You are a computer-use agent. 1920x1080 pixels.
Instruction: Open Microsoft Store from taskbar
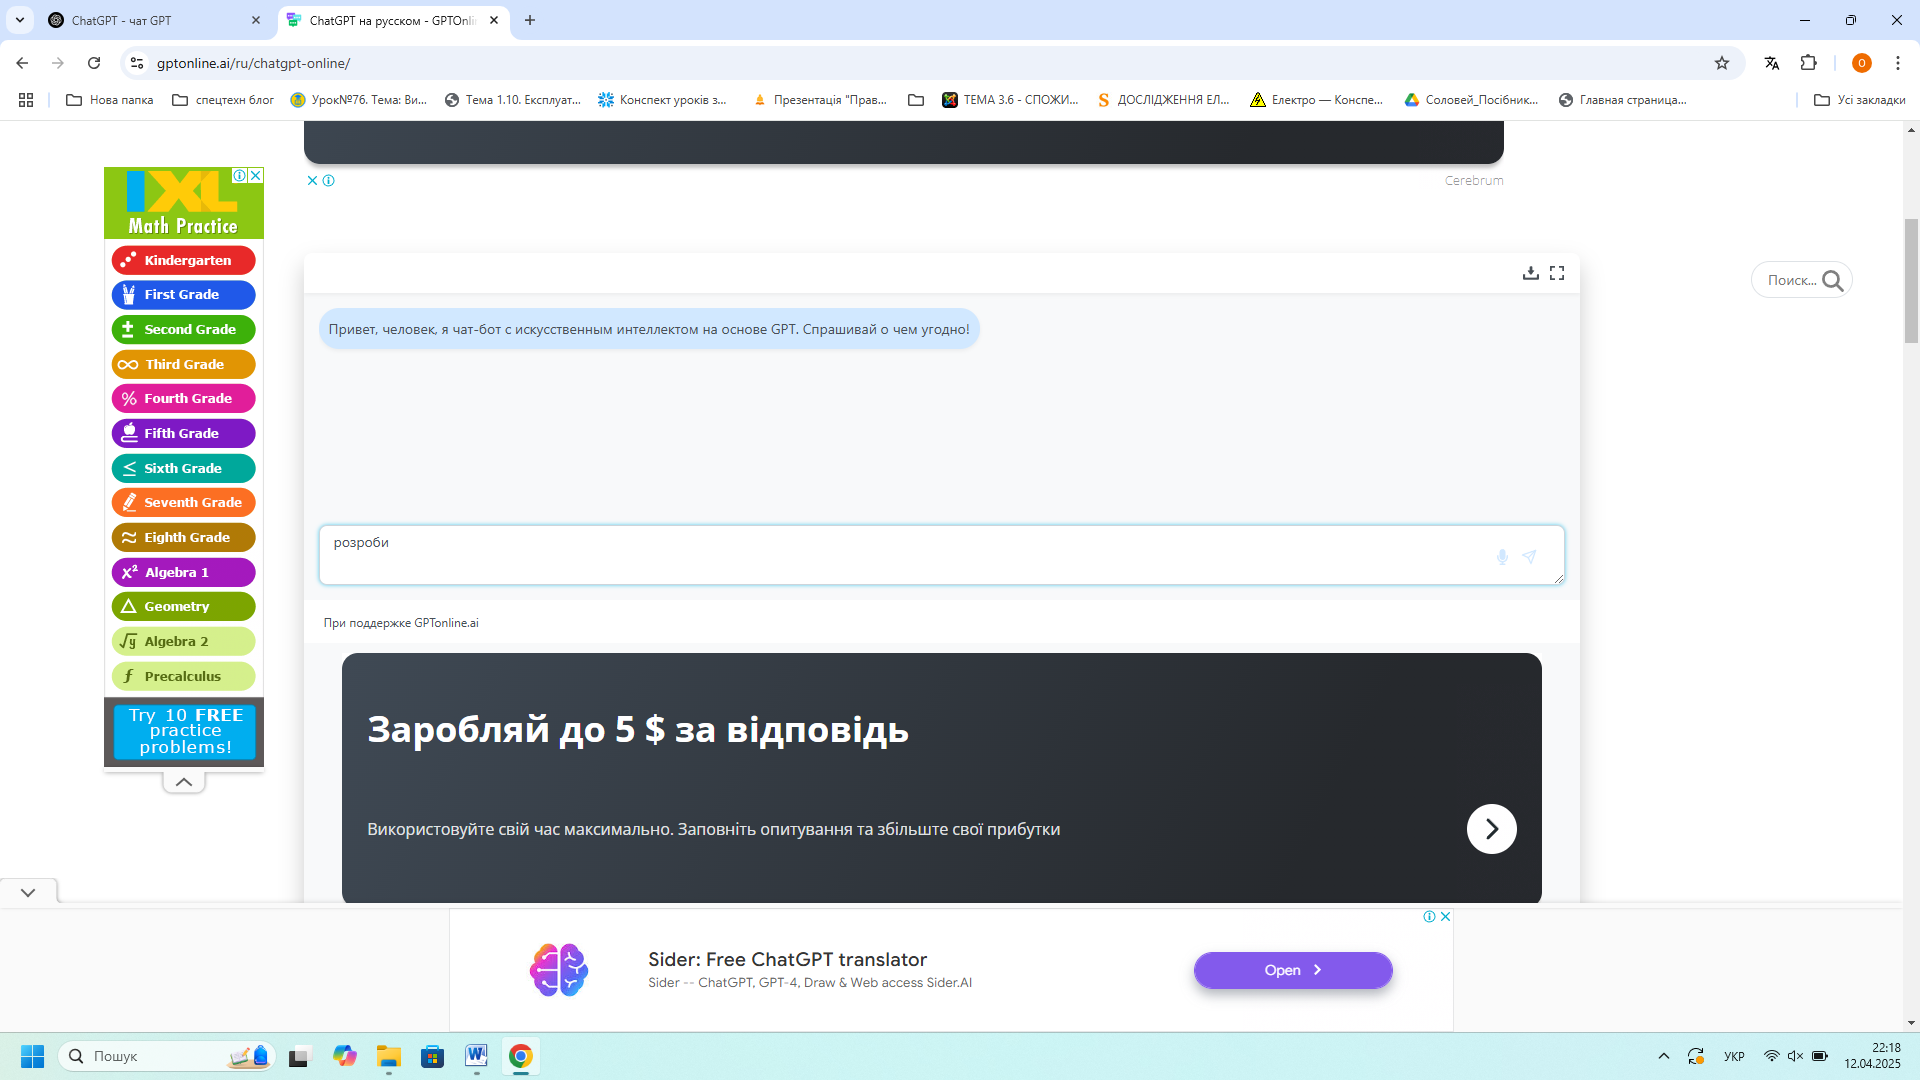432,1056
